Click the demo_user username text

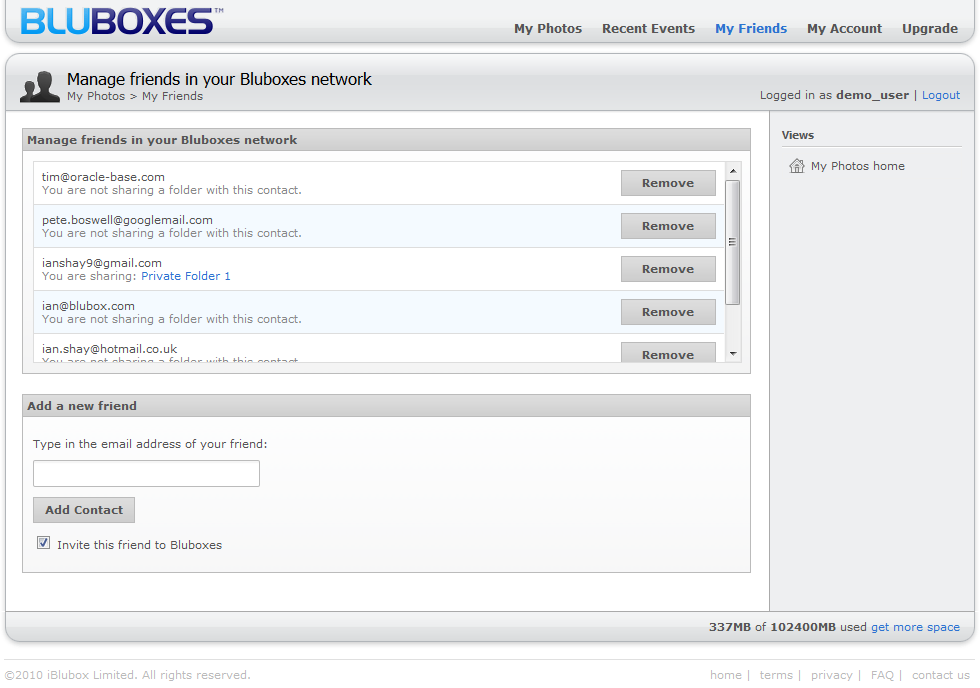click(x=872, y=95)
